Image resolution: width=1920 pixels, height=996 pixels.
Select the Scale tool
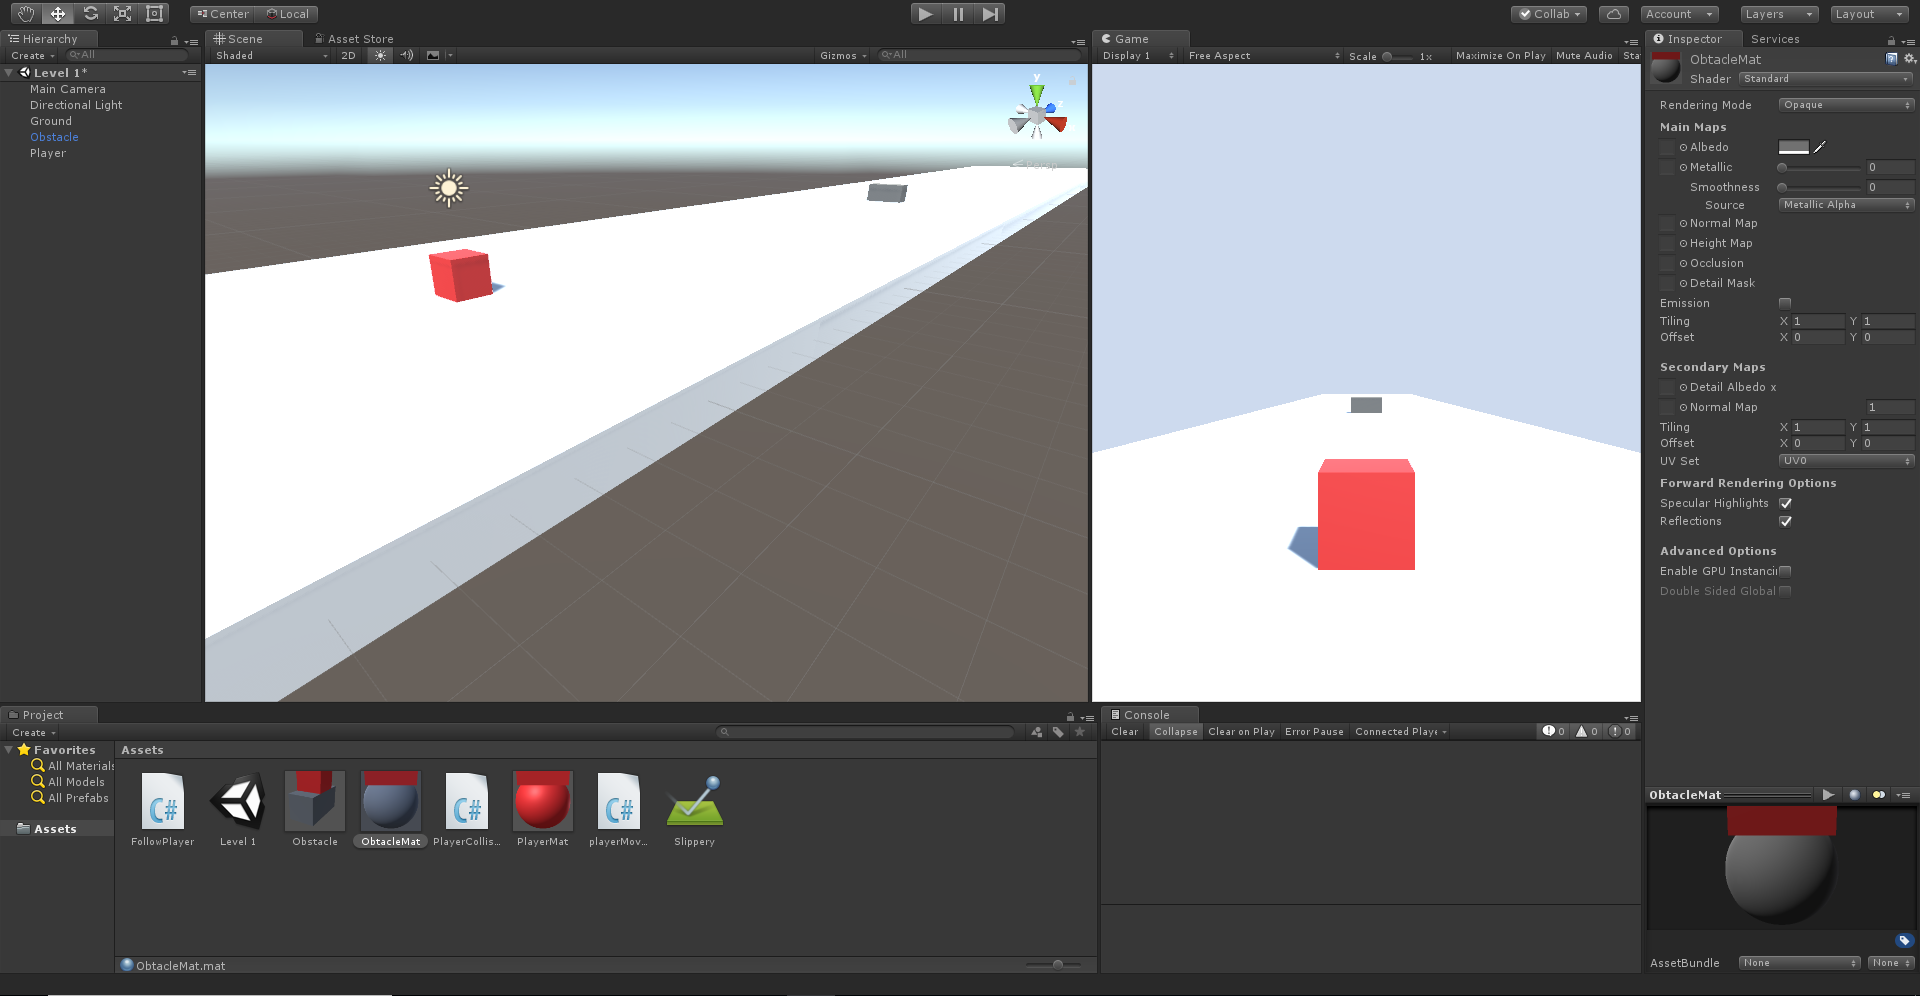(x=122, y=14)
